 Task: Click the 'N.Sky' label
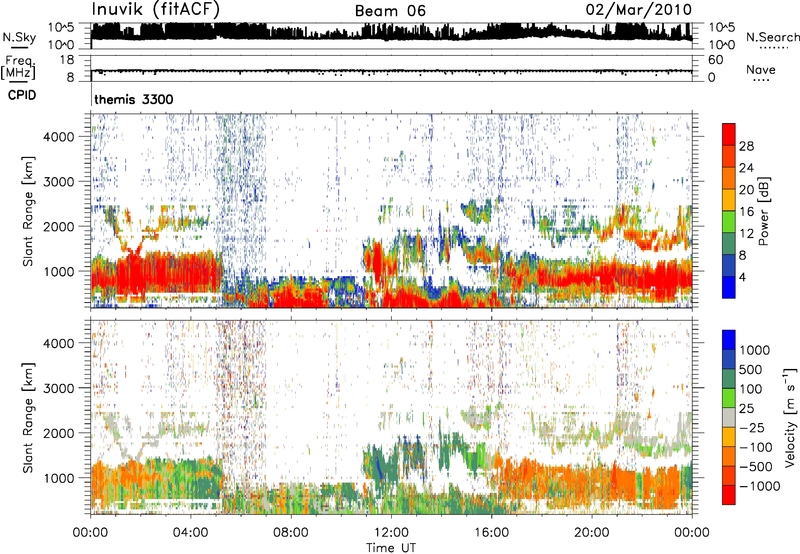pos(19,37)
